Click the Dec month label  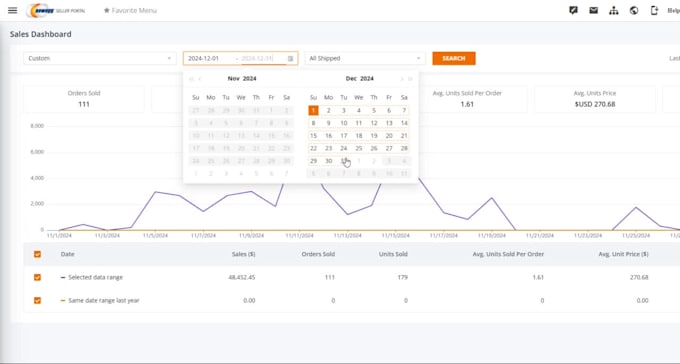pyautogui.click(x=351, y=79)
